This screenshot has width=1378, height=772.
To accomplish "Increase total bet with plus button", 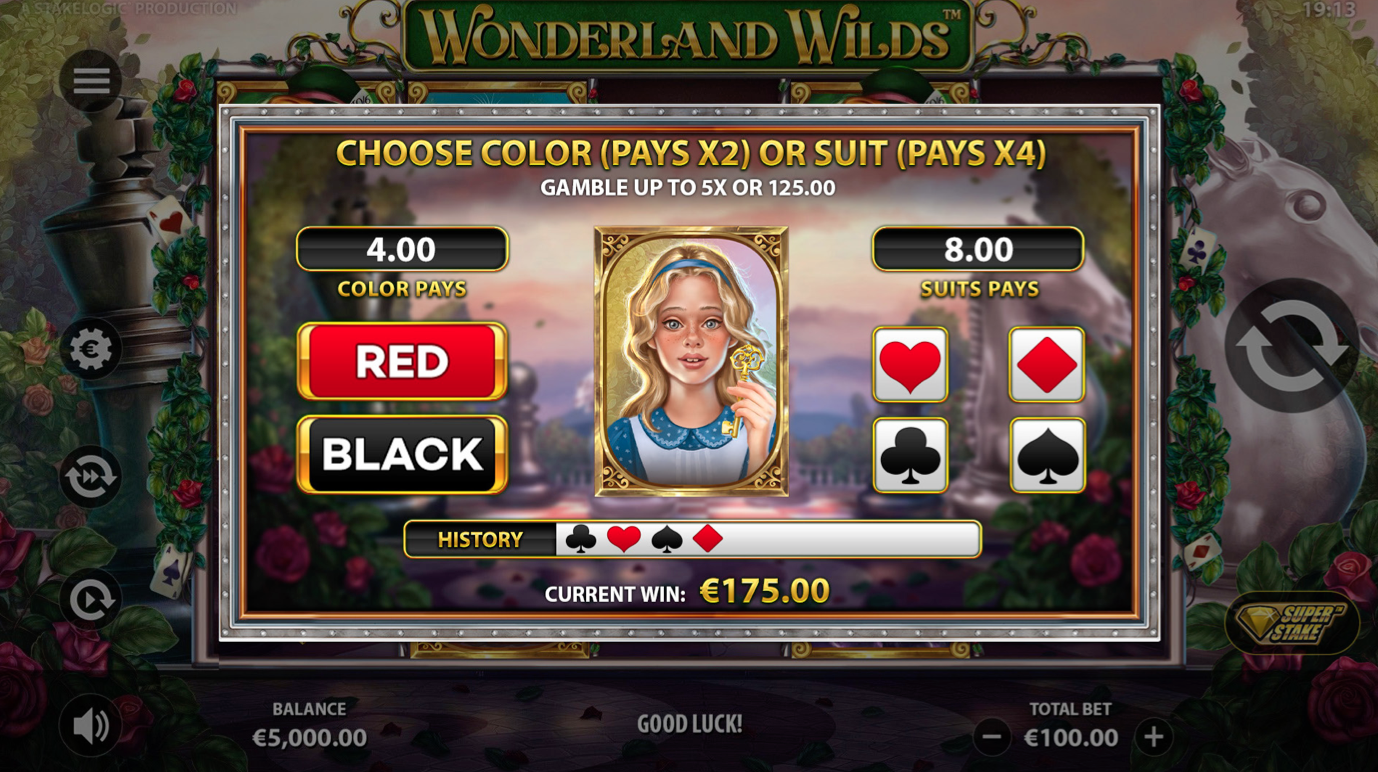I will click(1153, 738).
